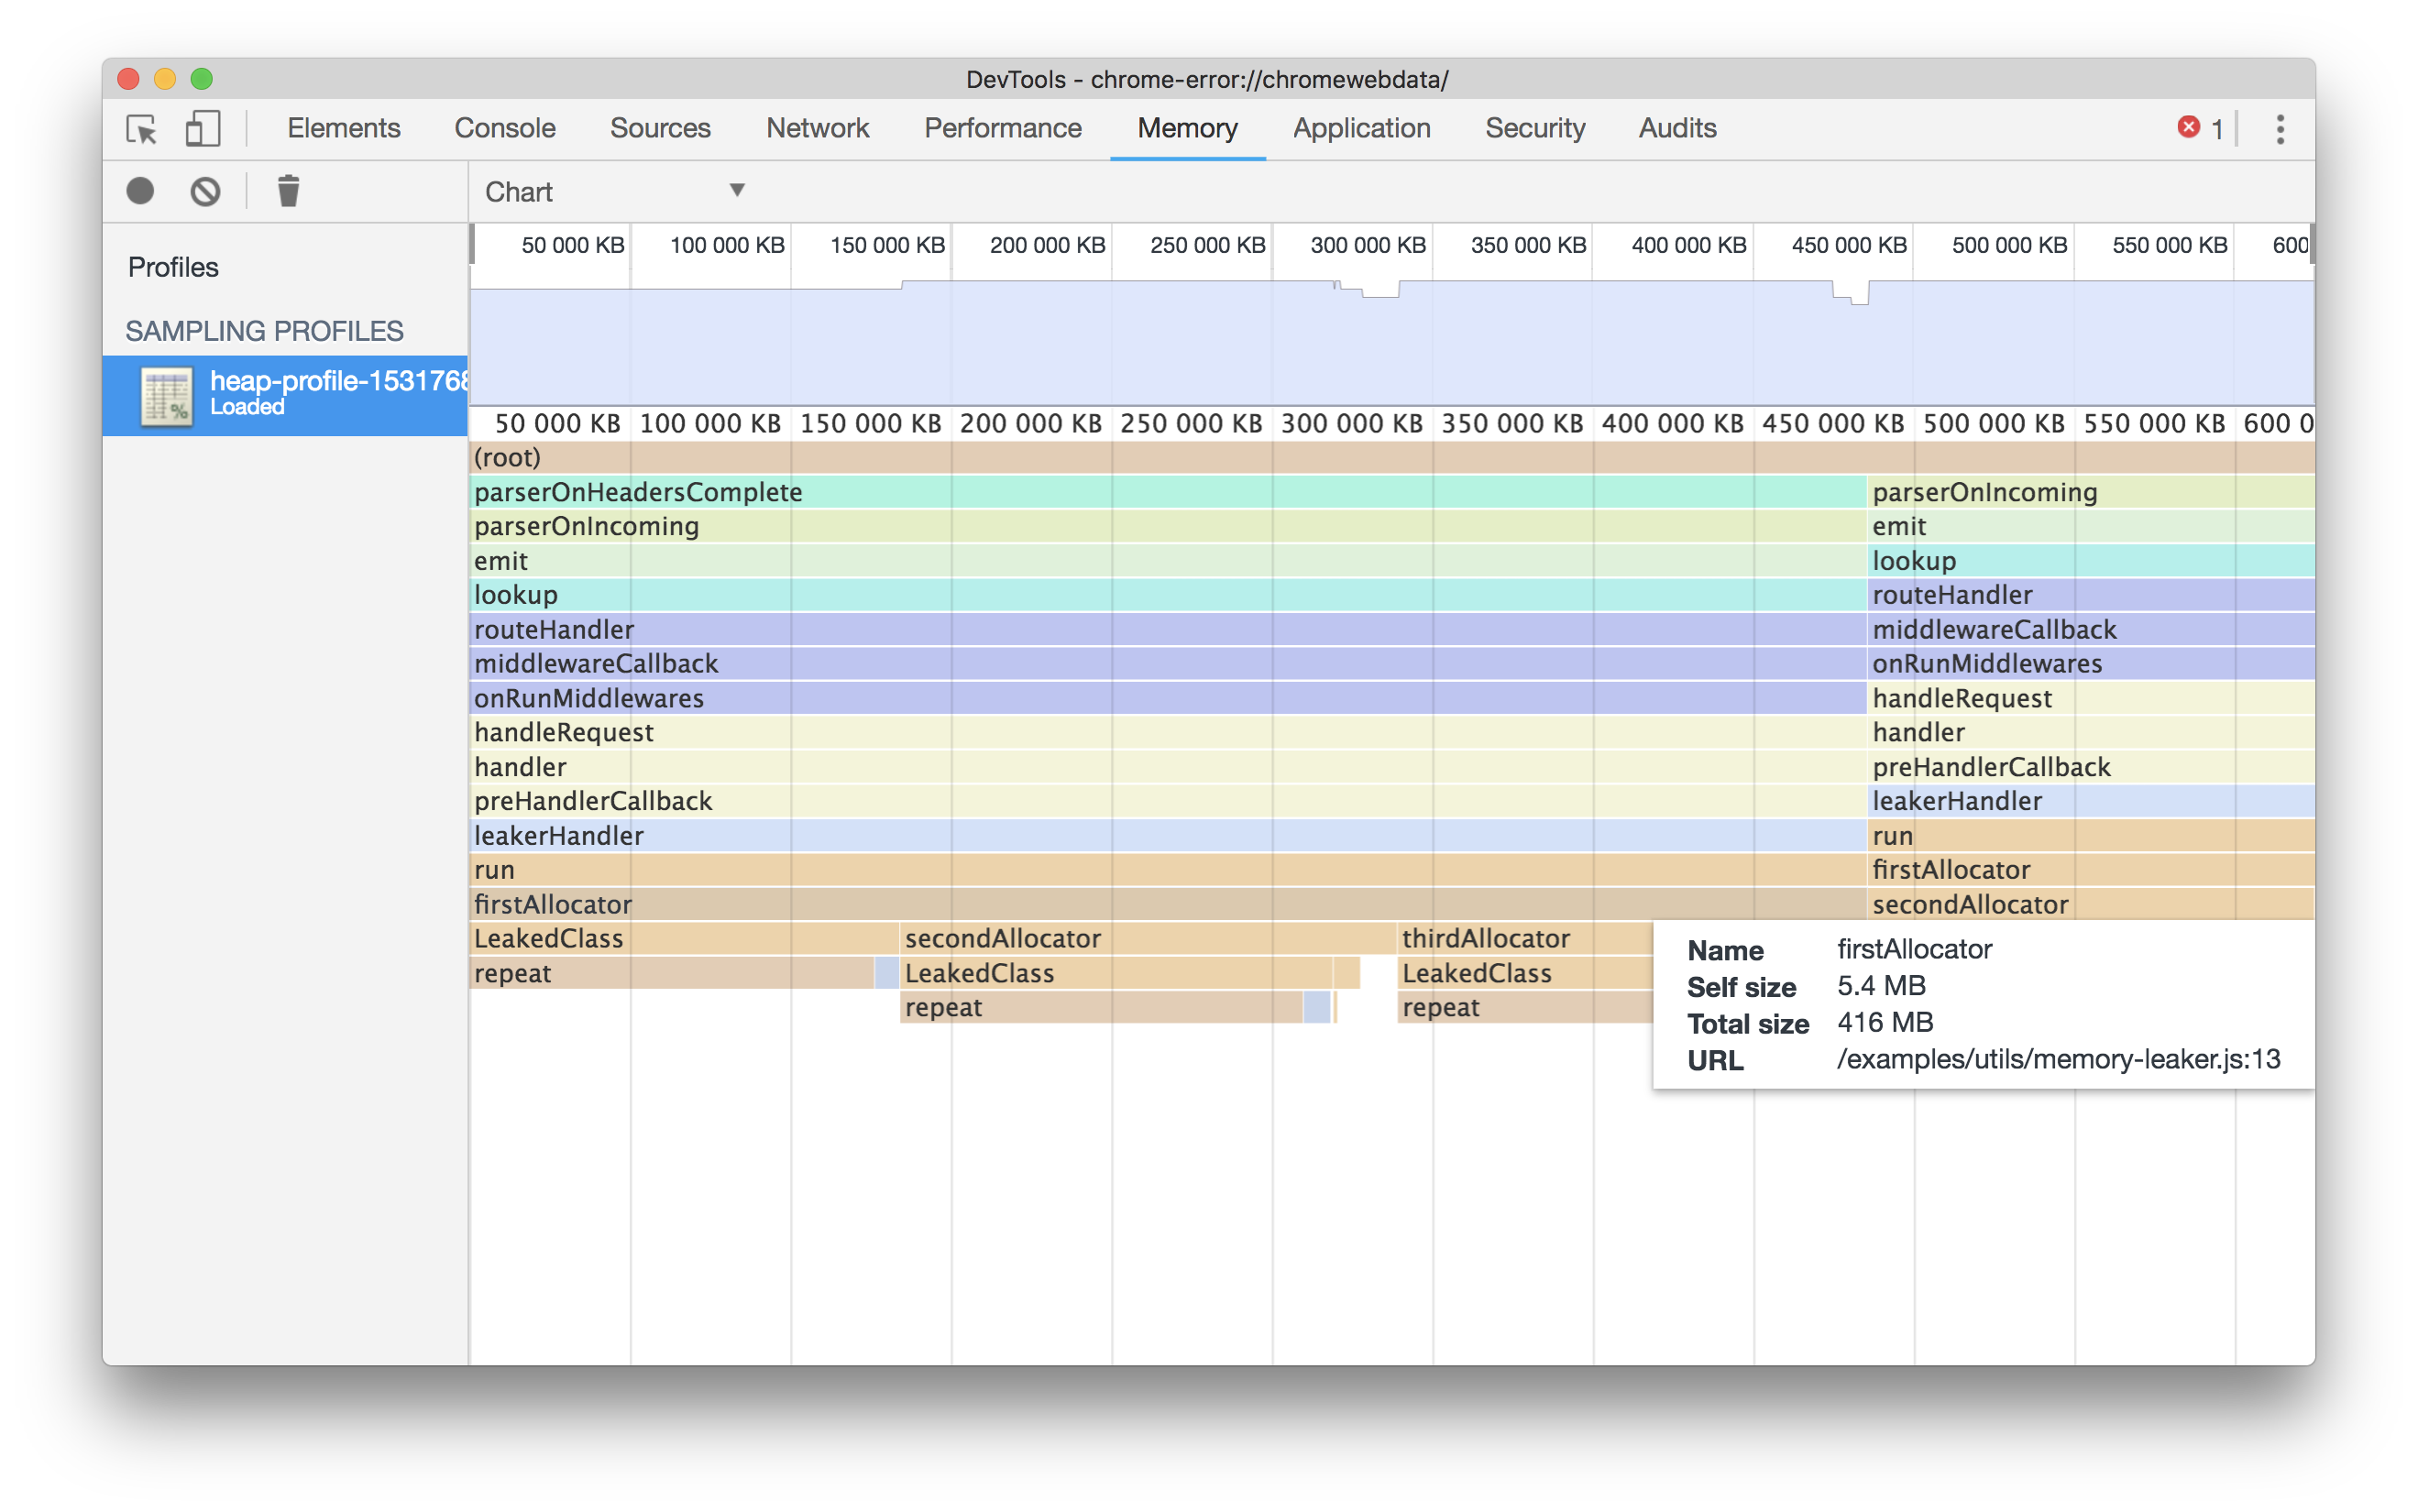Screen dimensions: 2418x1512
Task: Open the Network tab
Action: [817, 128]
